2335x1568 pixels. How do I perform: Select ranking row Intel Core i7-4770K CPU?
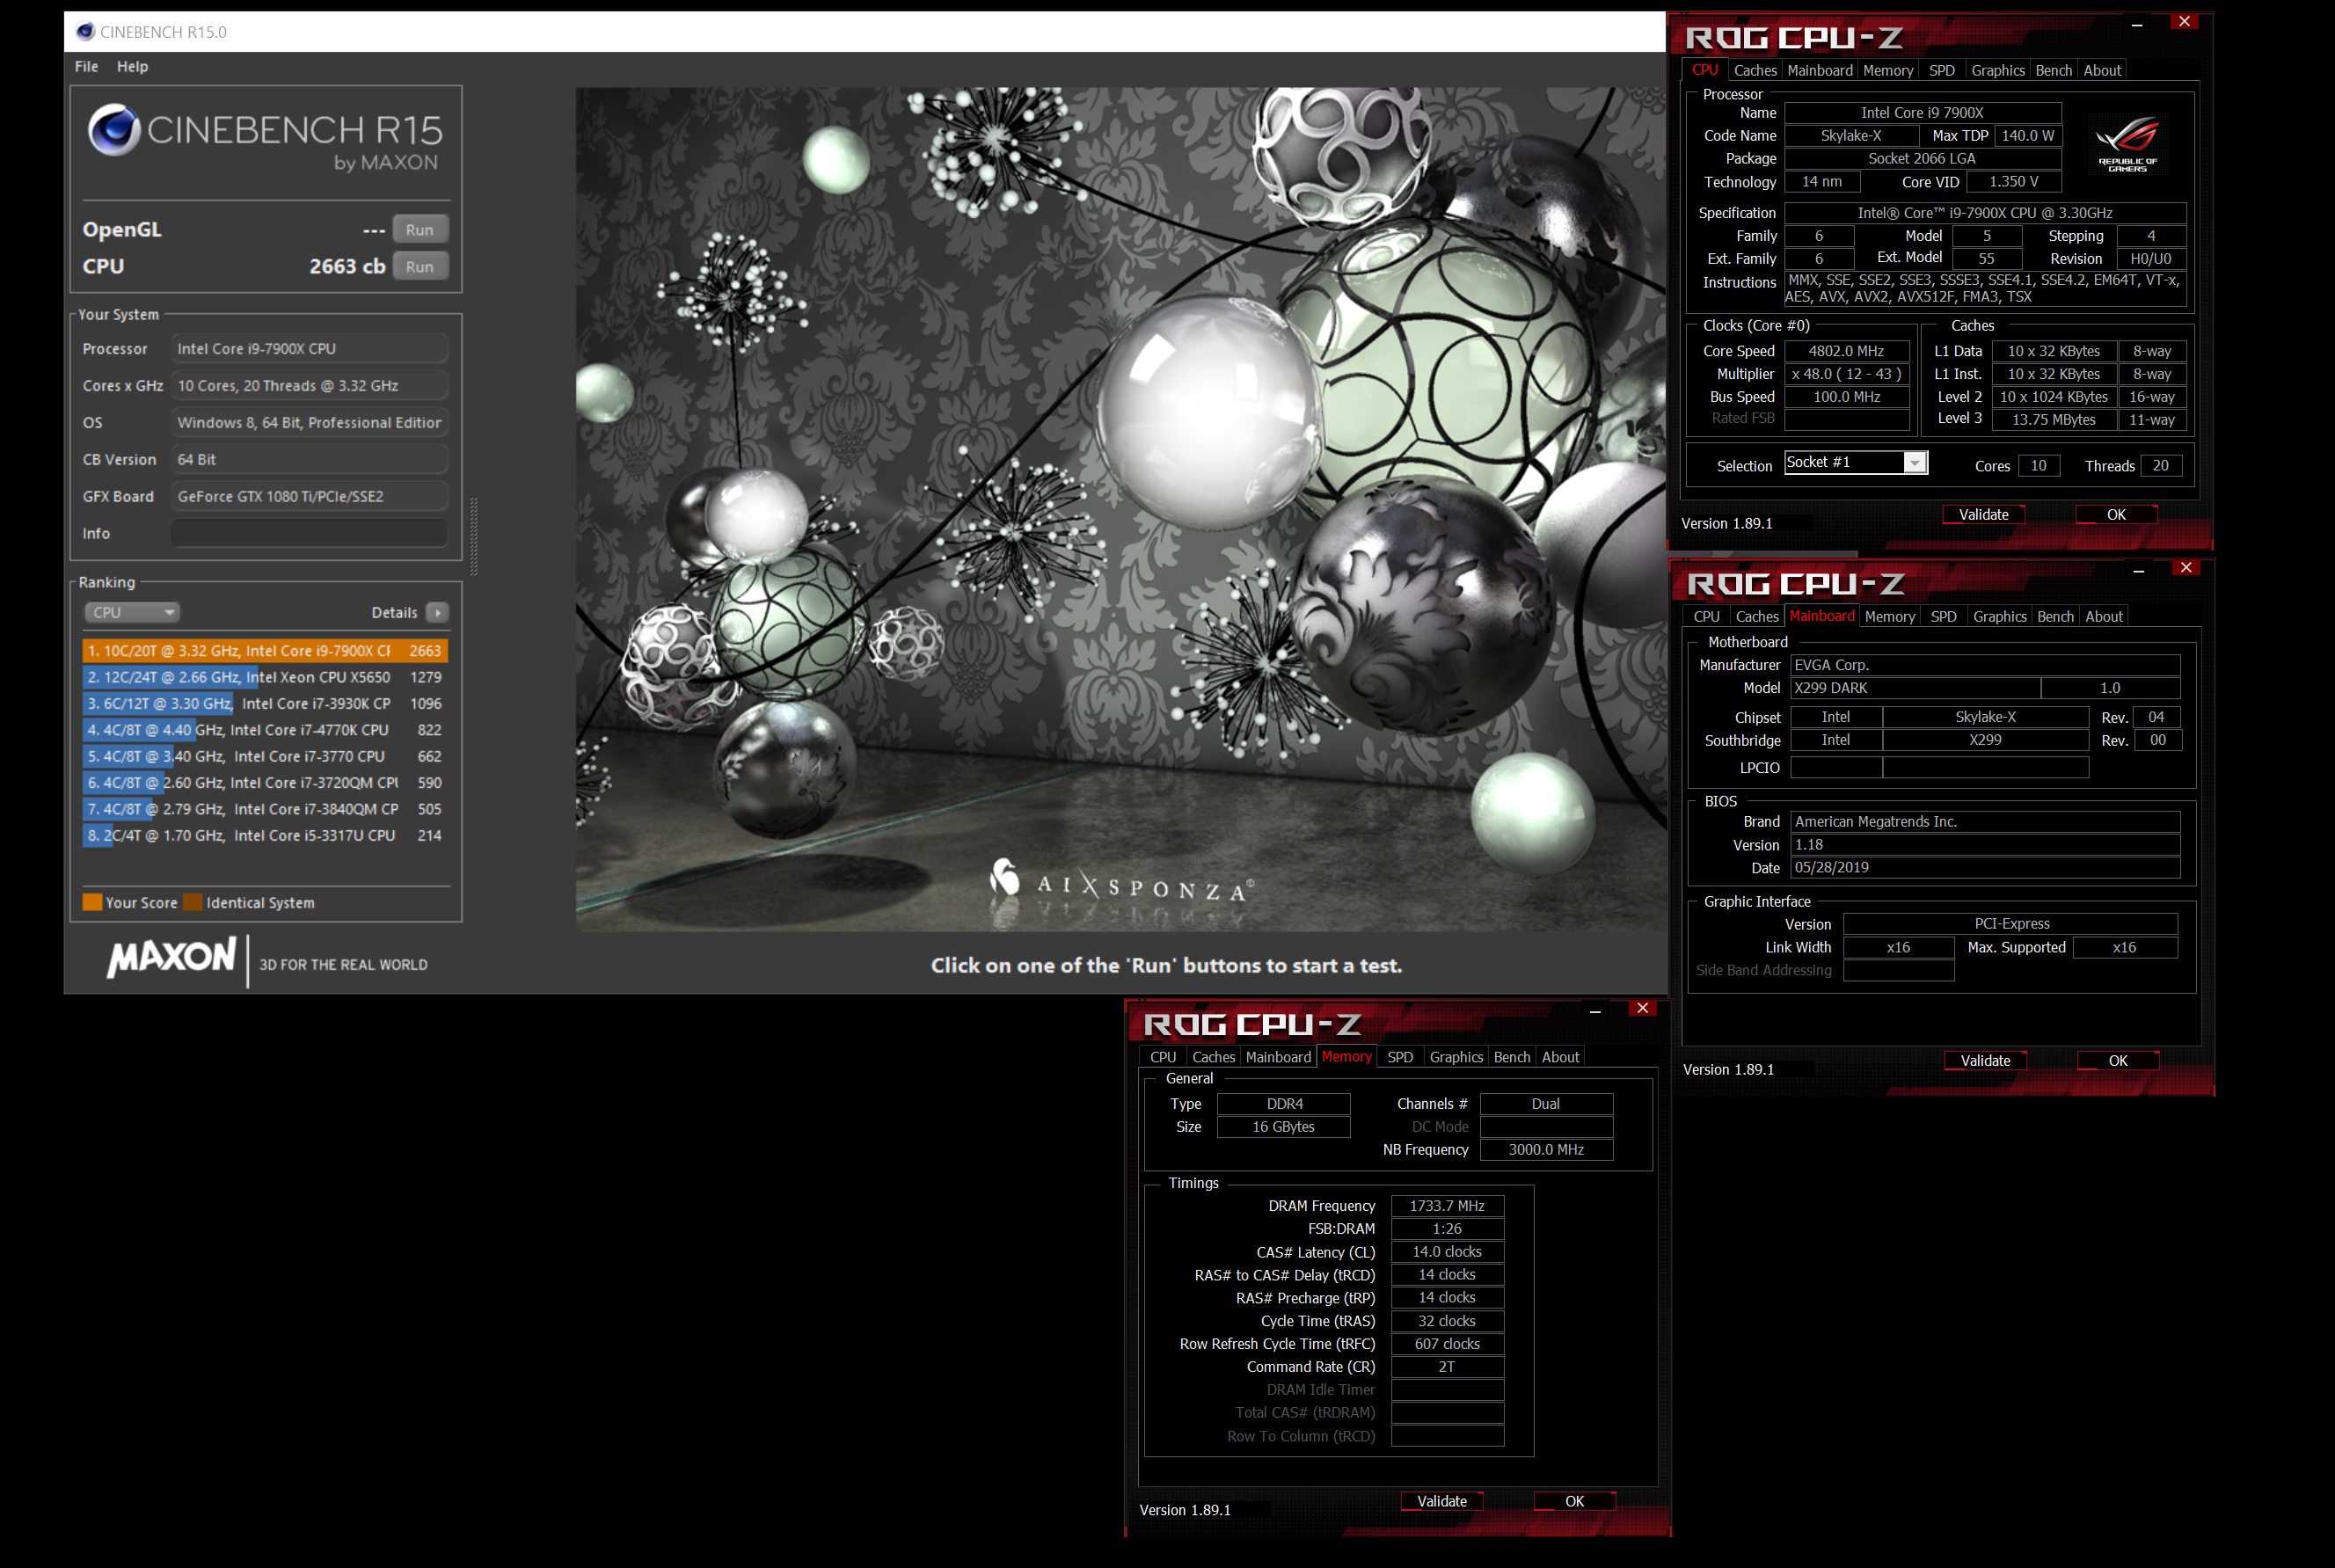click(265, 730)
